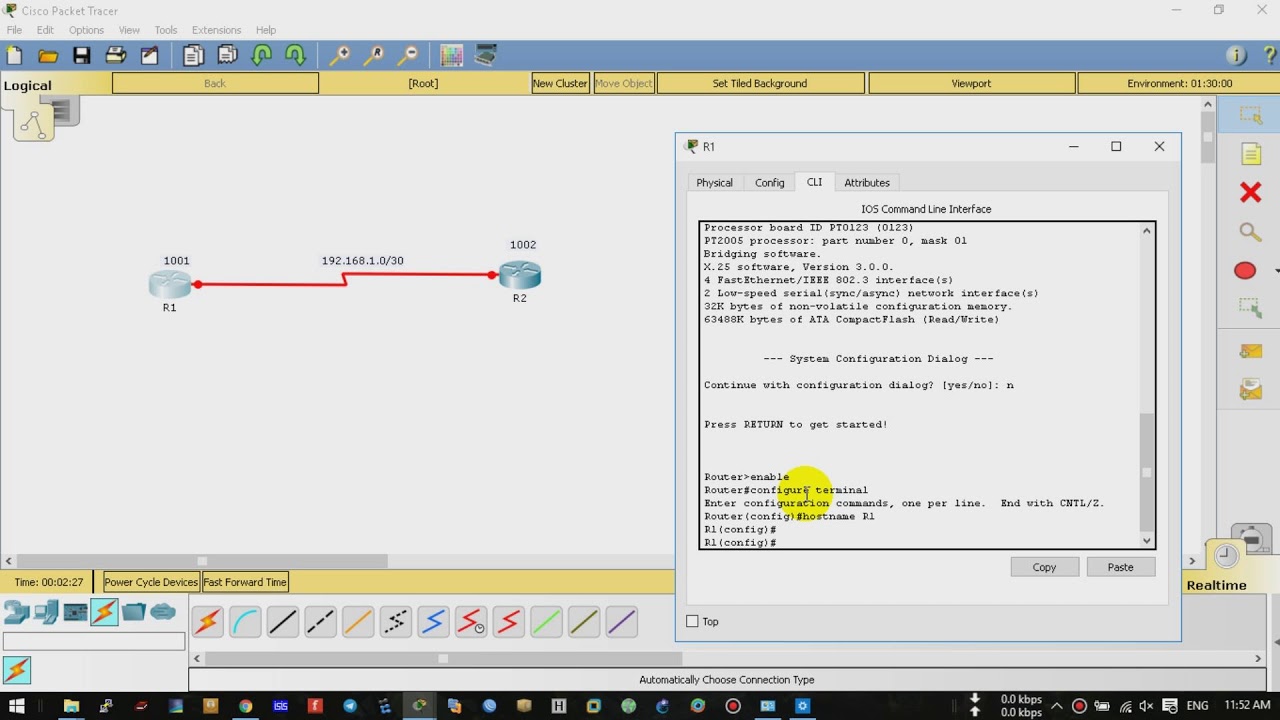1280x720 pixels.
Task: Pick the Copper Cross-Over dashed cable
Action: (x=320, y=622)
